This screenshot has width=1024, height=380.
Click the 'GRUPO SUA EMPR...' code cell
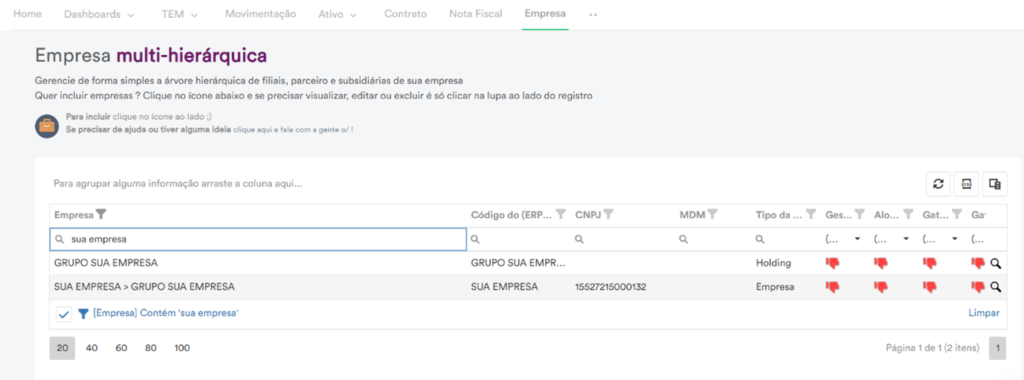click(518, 263)
